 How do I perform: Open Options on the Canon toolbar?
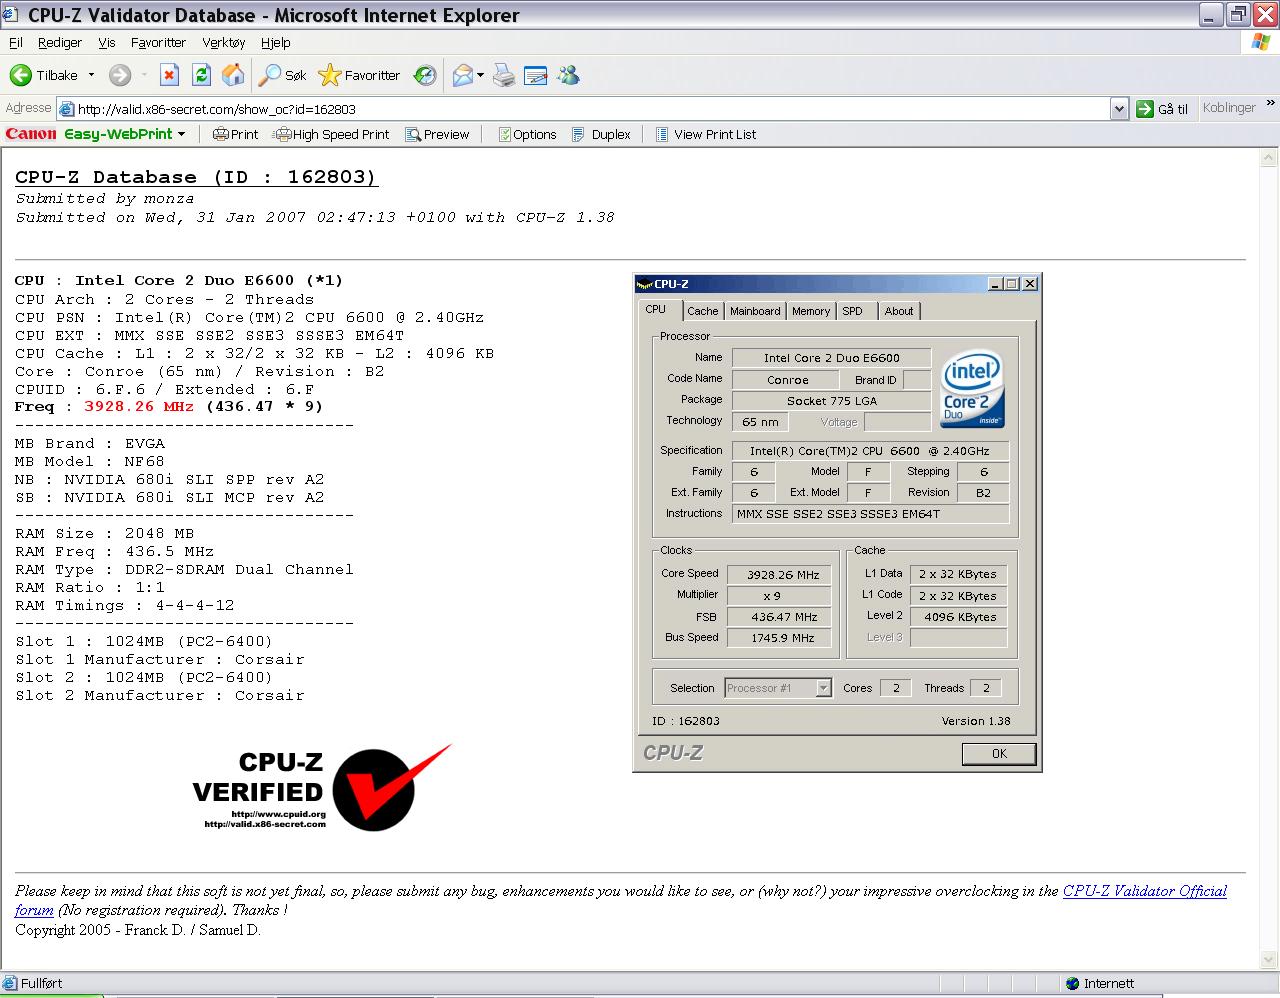pos(527,134)
